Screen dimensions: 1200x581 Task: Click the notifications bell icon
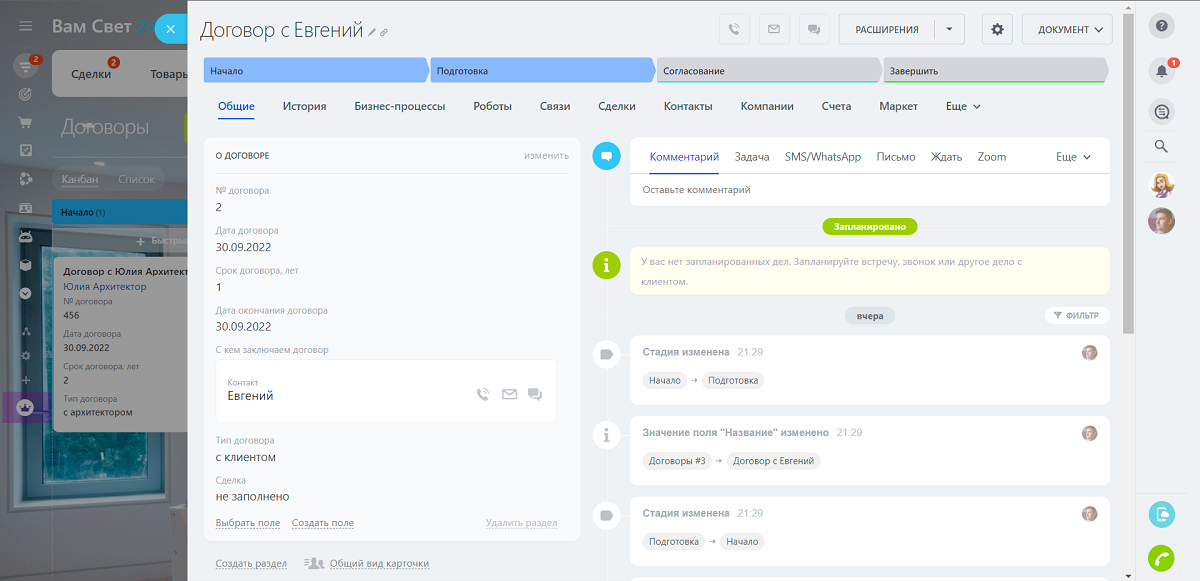[1161, 70]
